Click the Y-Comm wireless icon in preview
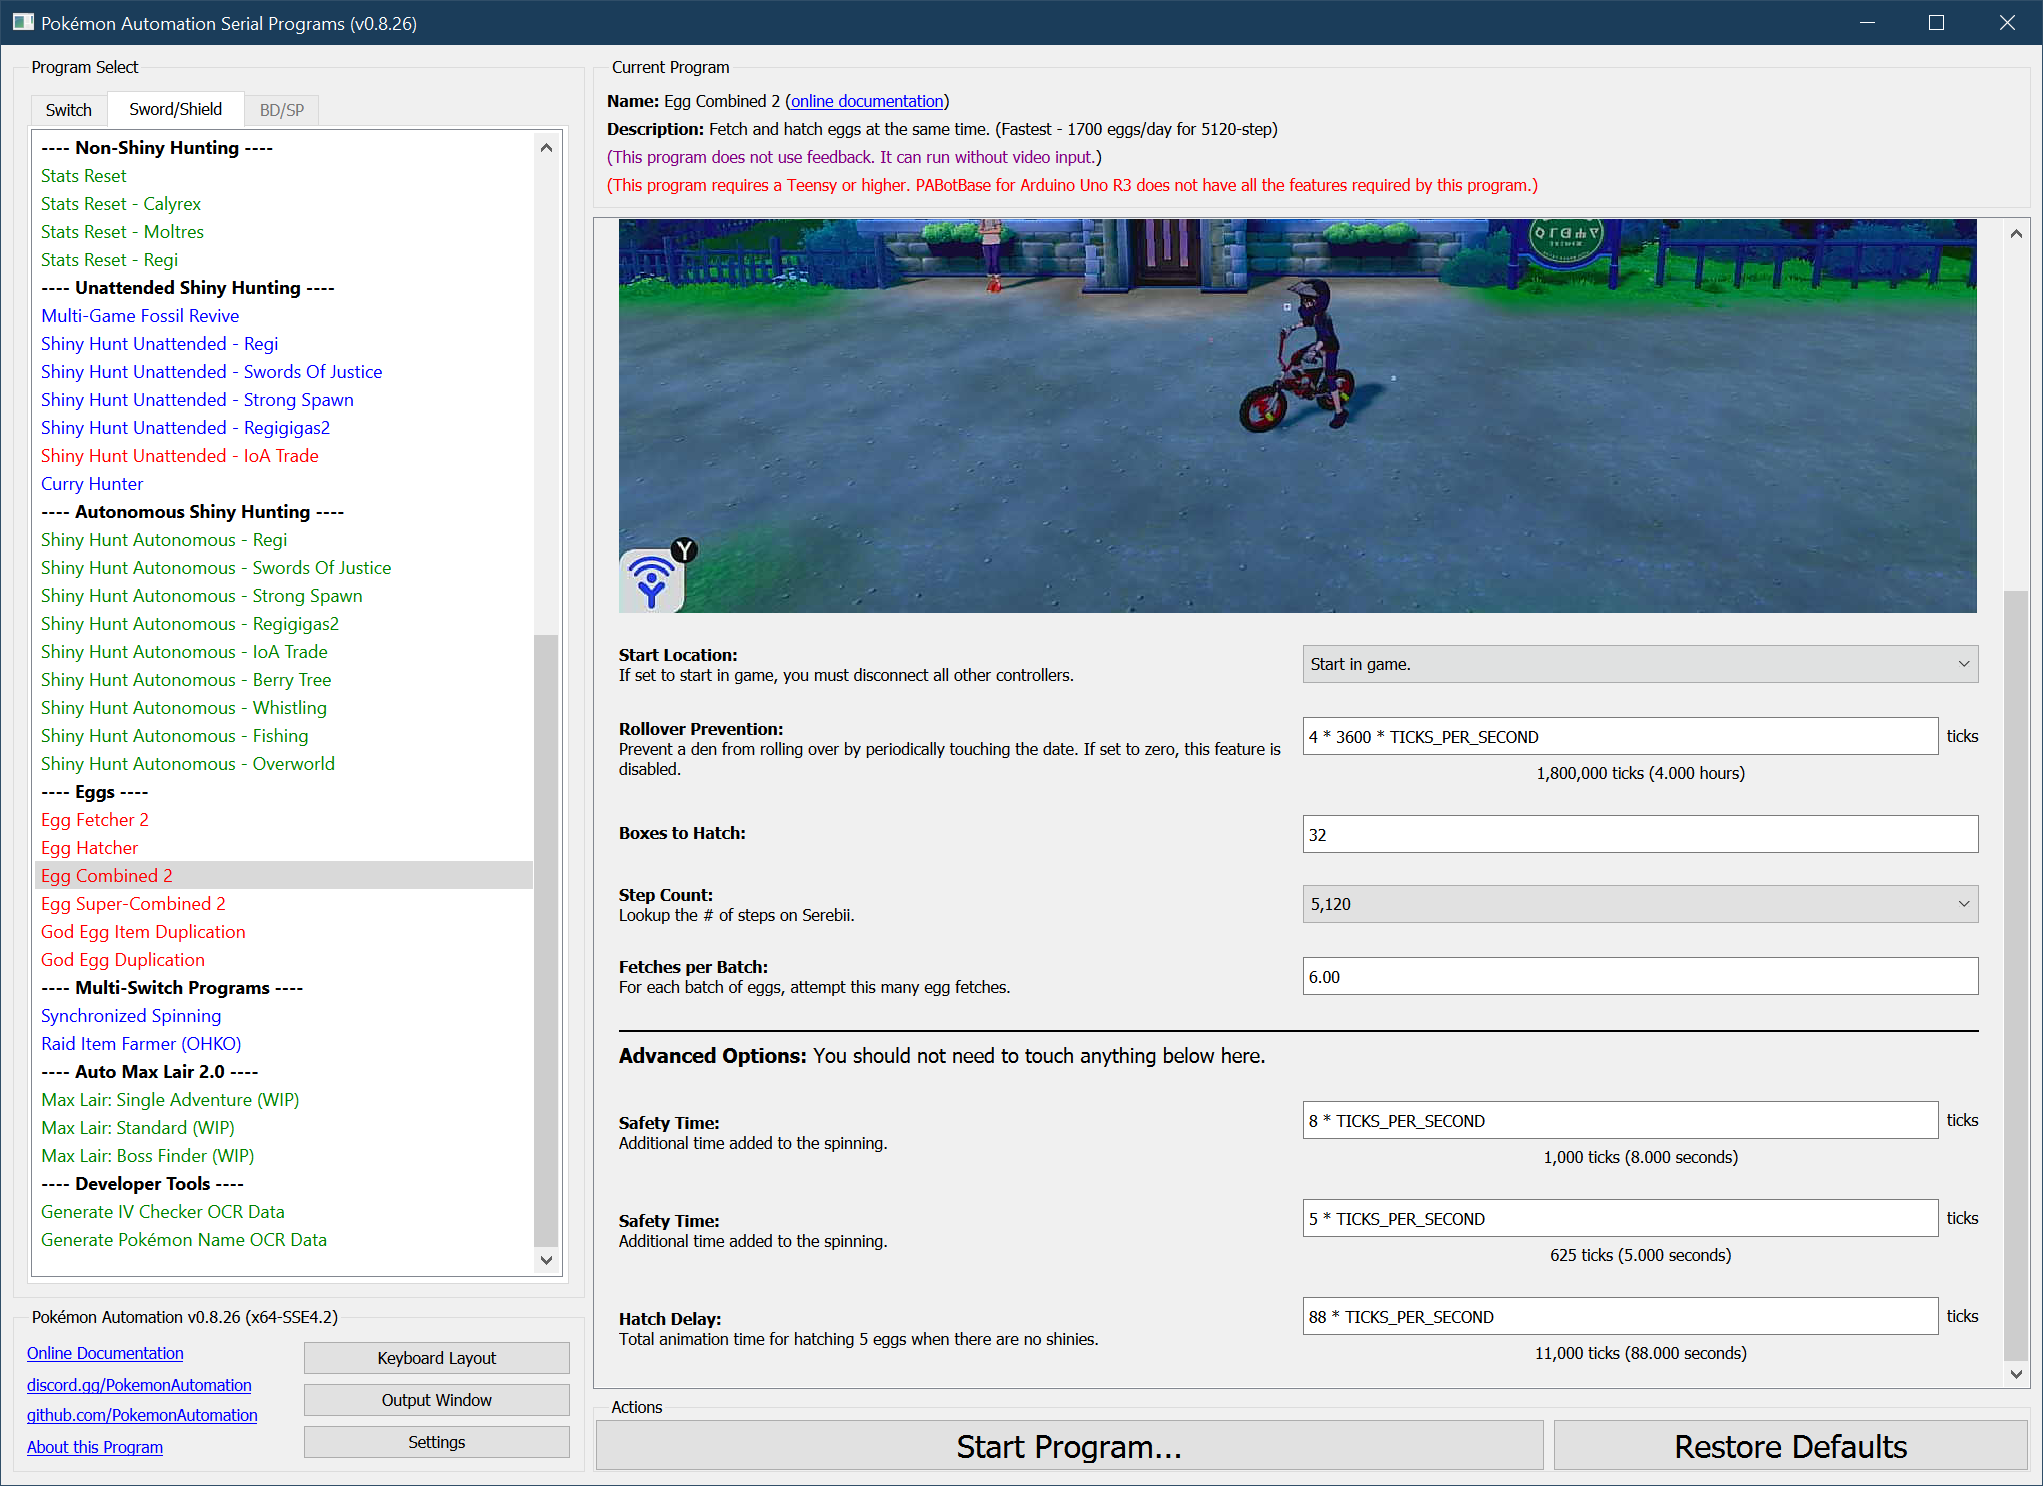2043x1486 pixels. pos(651,581)
